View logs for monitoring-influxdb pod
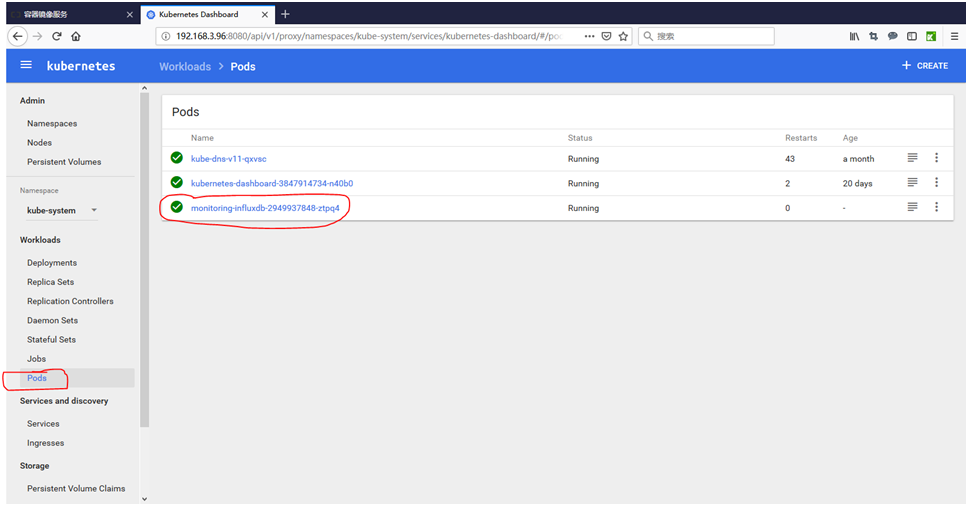 [912, 207]
